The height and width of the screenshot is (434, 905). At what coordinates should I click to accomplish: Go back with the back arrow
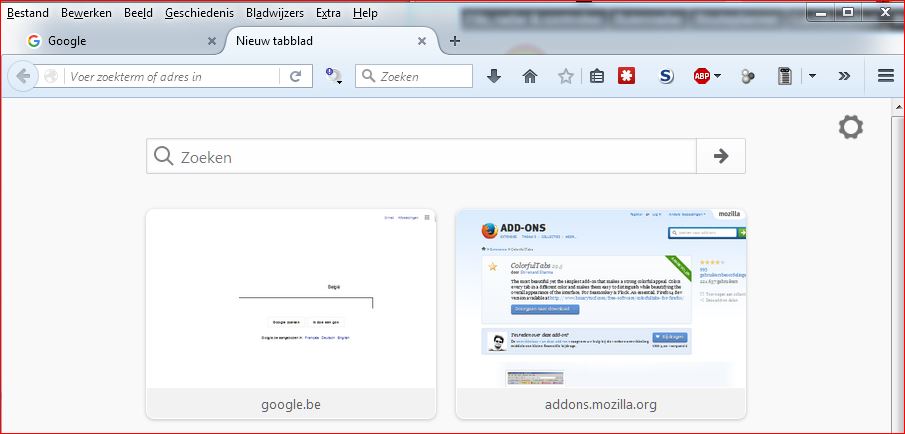tap(23, 76)
